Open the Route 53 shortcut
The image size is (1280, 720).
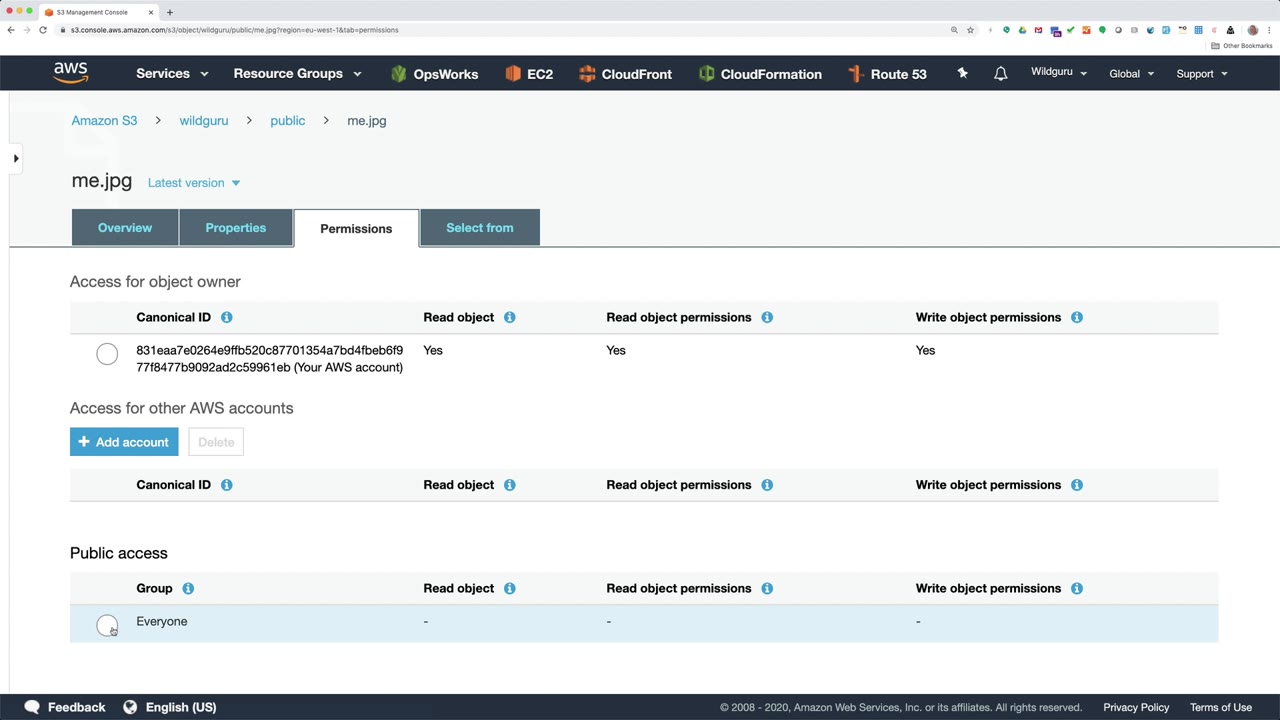[887, 74]
